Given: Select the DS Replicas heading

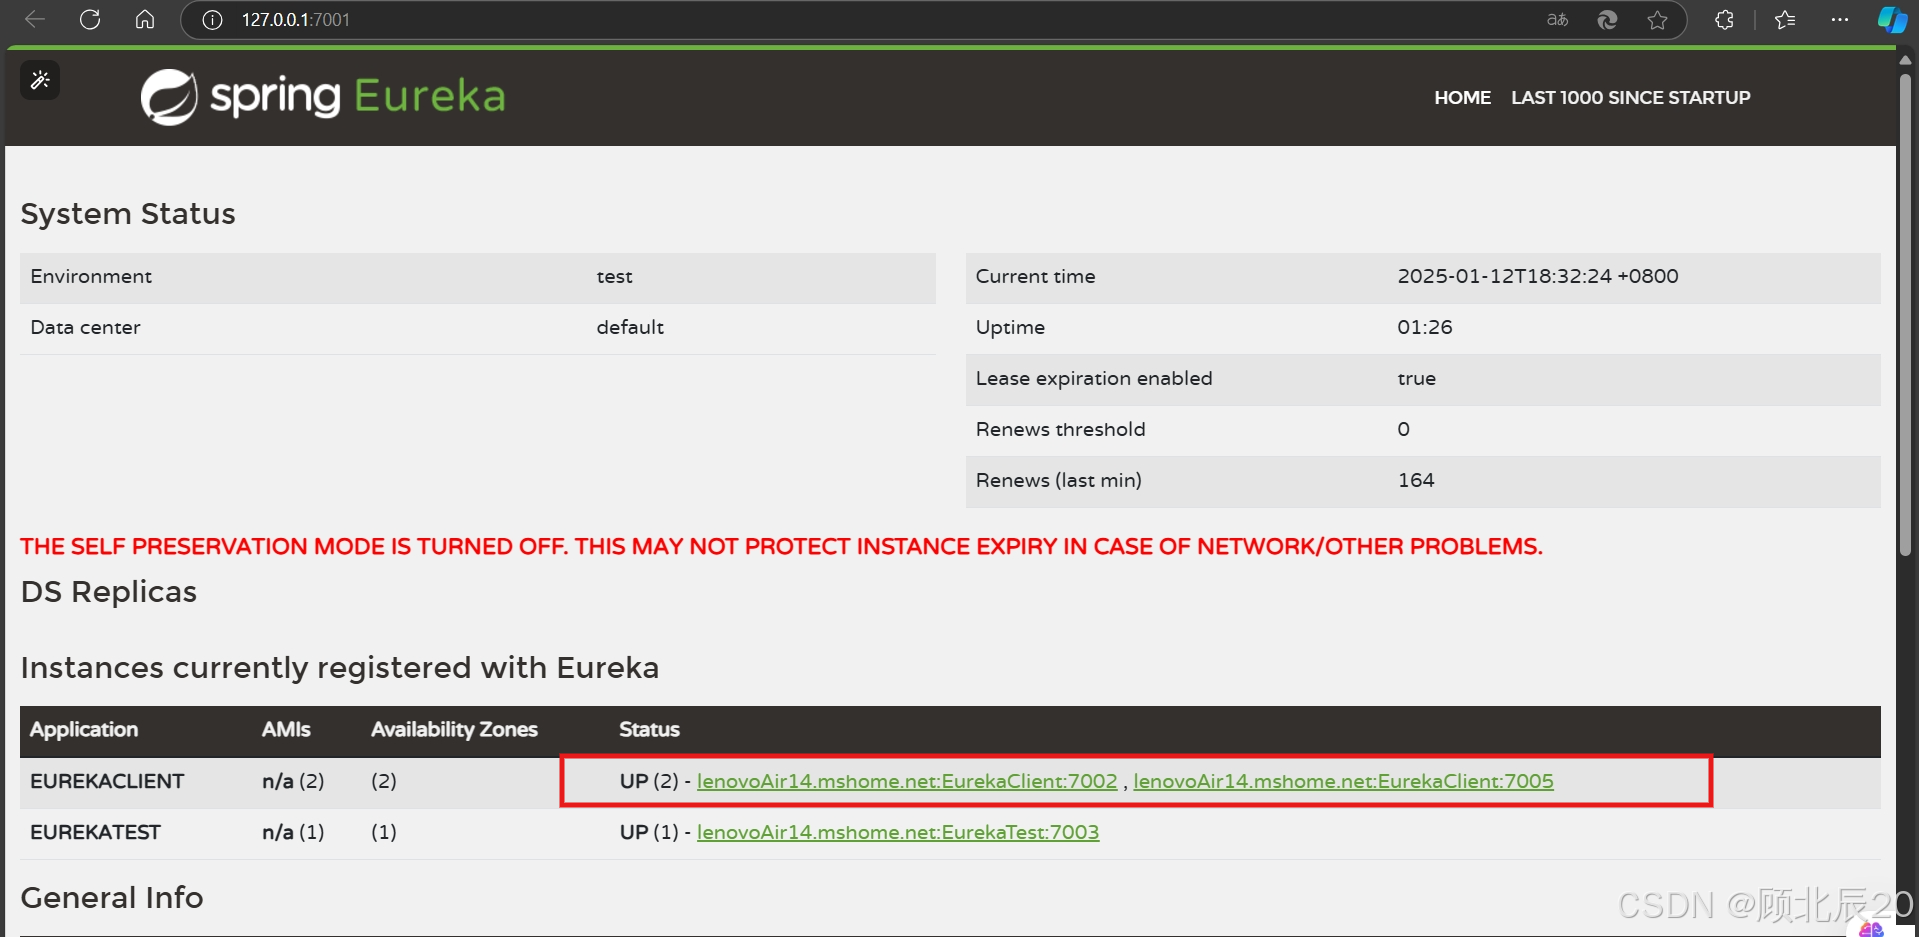Looking at the screenshot, I should pos(109,591).
